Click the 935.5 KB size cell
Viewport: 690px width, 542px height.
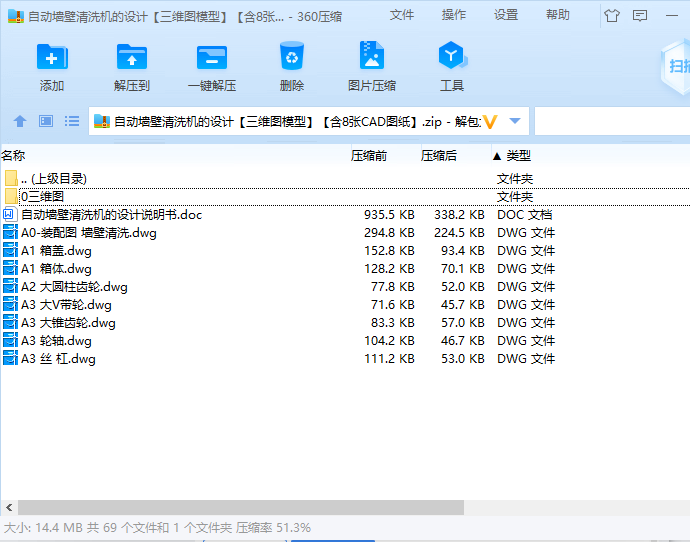point(389,215)
